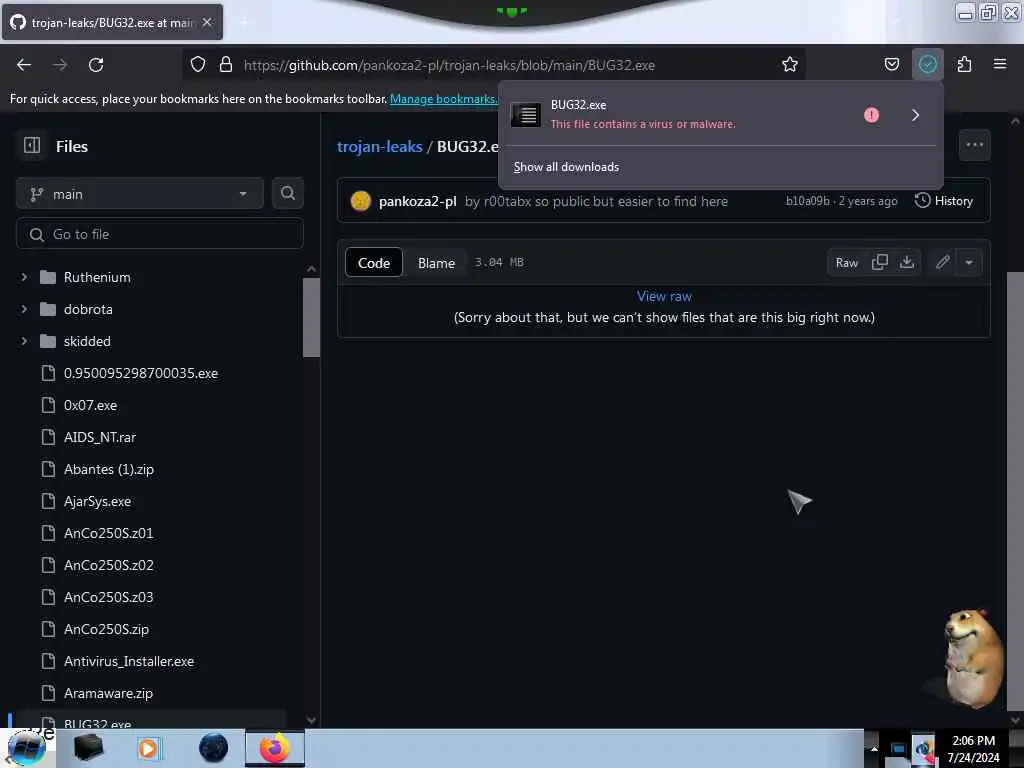Click the commit message text by r00tabx
1024x768 pixels.
click(x=596, y=201)
